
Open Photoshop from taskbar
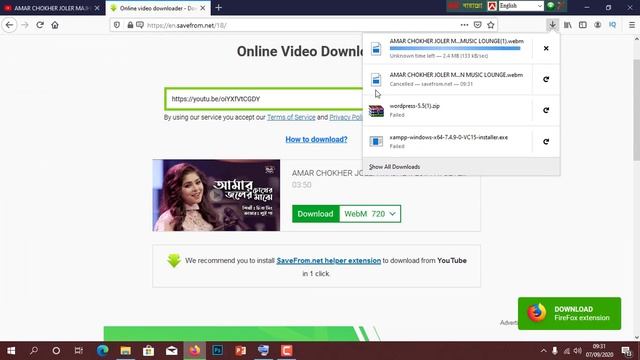pos(218,351)
